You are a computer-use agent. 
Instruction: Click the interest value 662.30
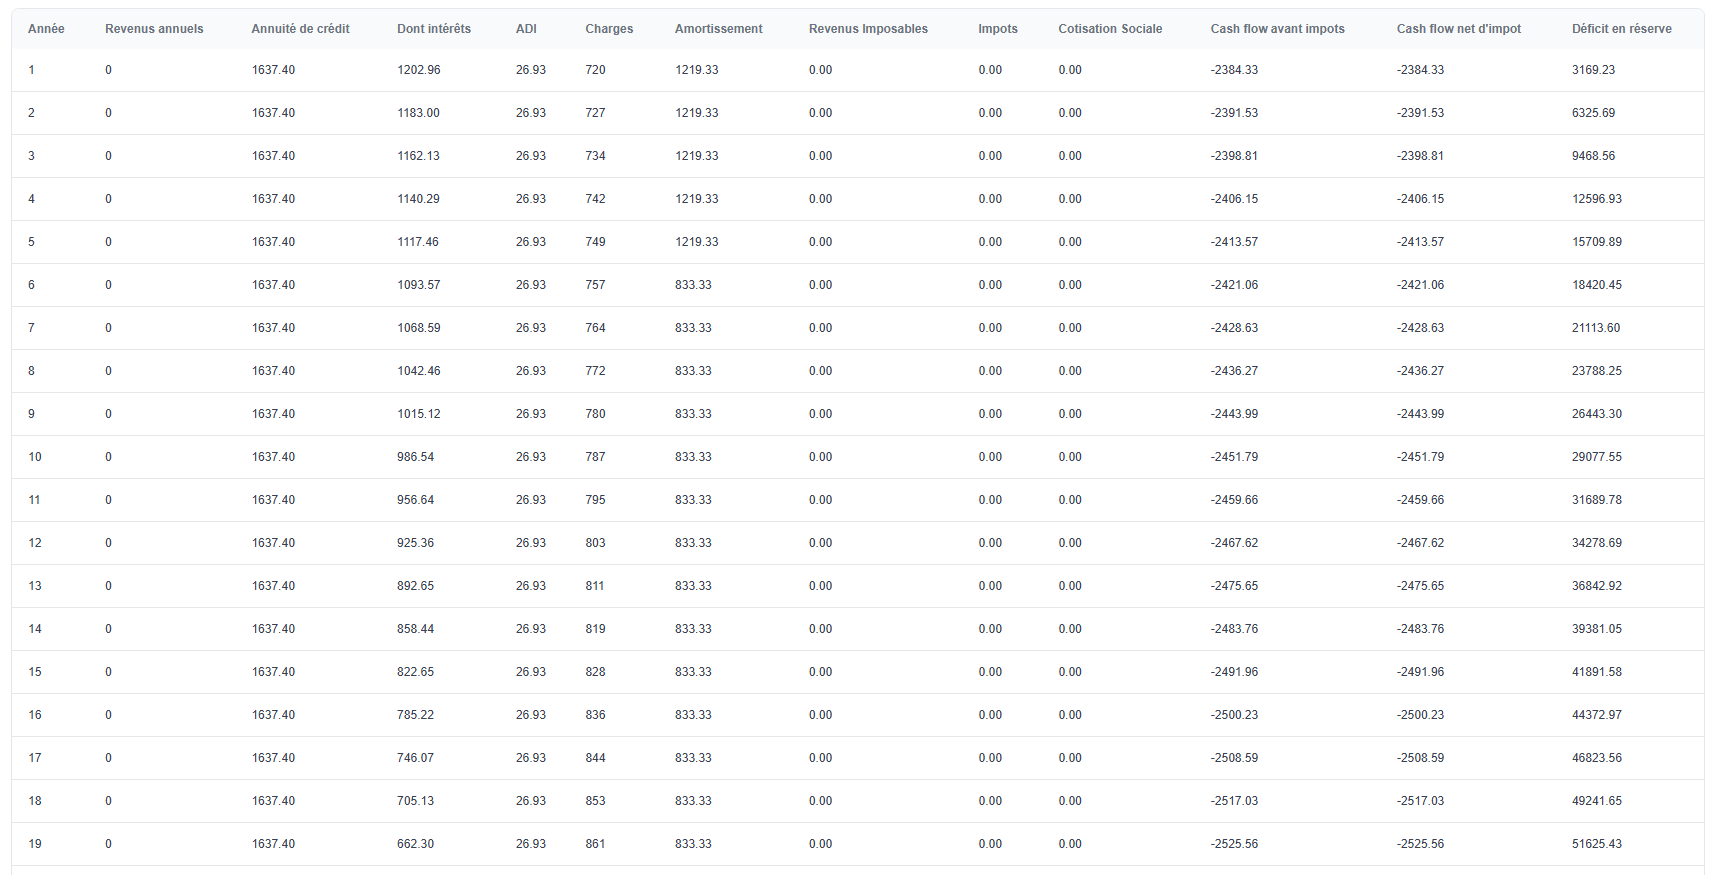point(415,844)
